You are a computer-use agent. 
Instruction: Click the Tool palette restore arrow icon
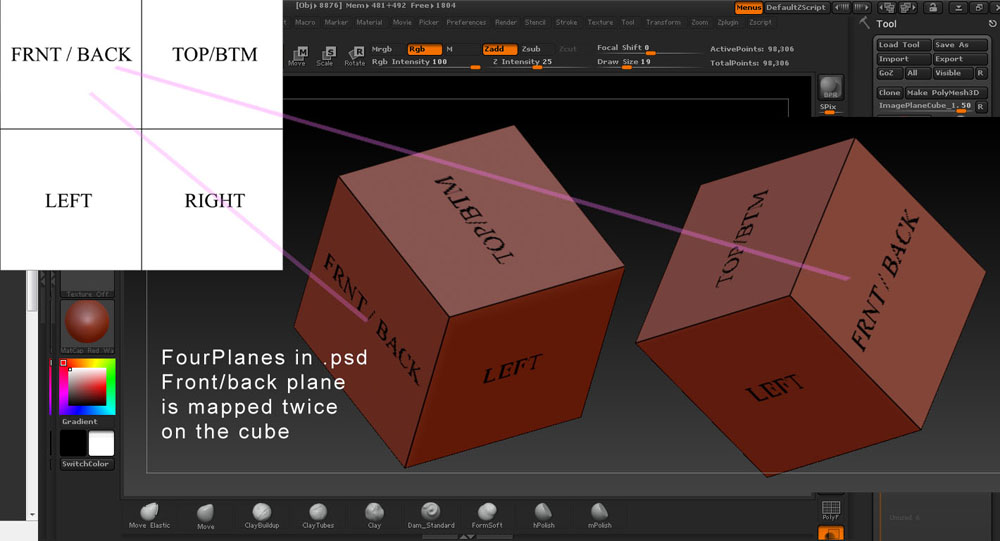pyautogui.click(x=992, y=24)
